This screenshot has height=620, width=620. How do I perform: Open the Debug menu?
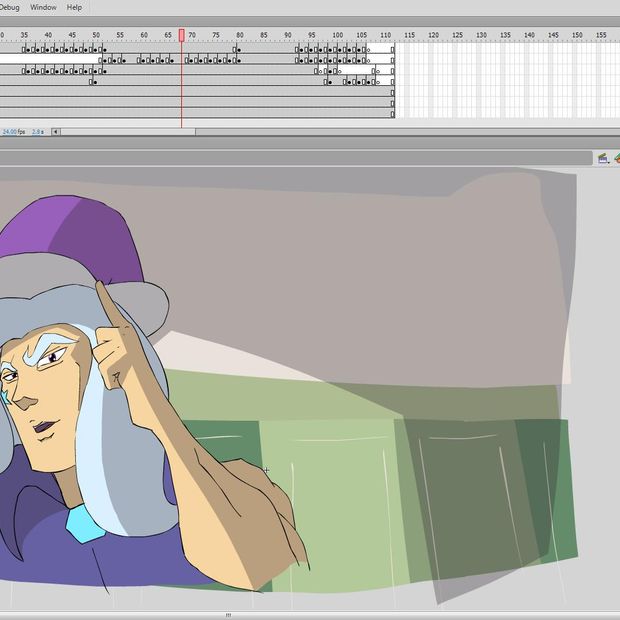pyautogui.click(x=9, y=7)
